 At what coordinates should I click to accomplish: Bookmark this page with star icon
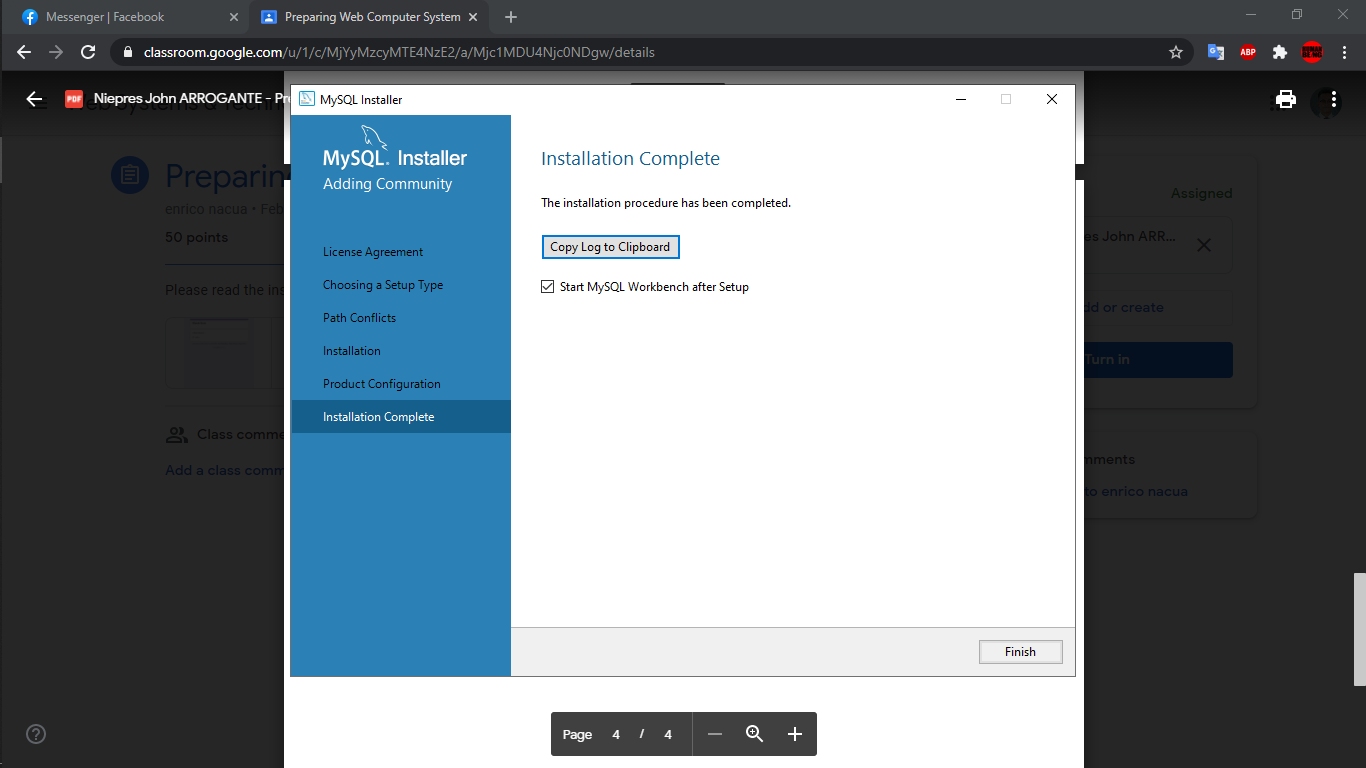(1176, 52)
